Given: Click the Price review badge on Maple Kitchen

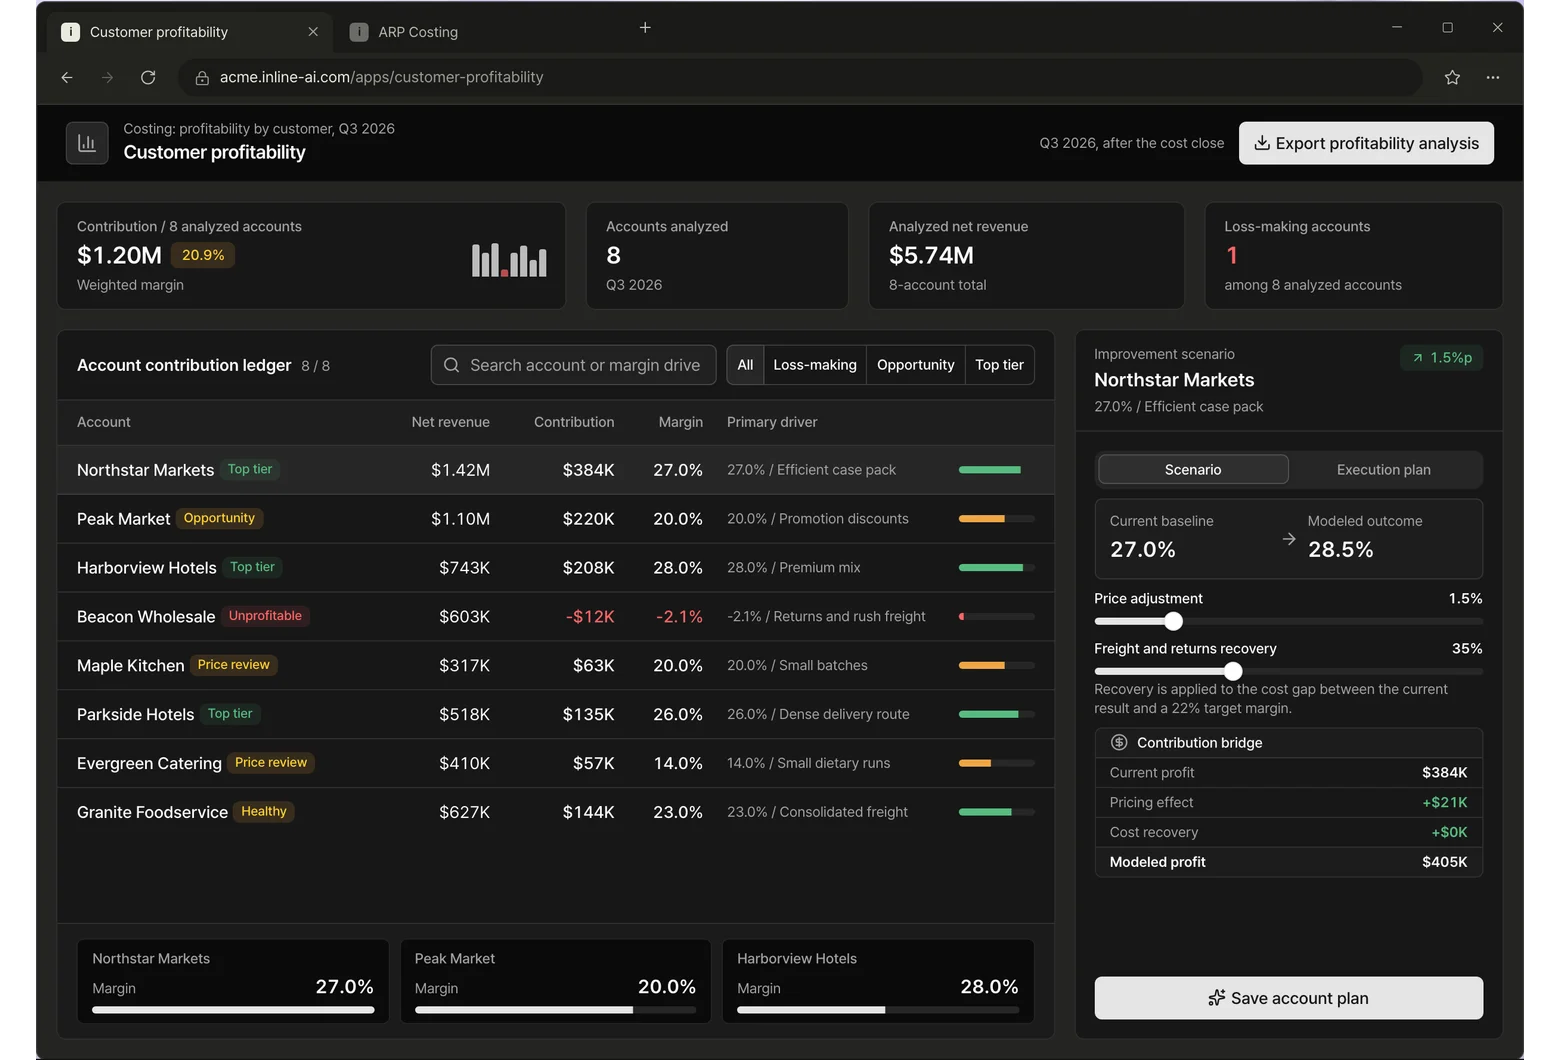Looking at the screenshot, I should pyautogui.click(x=234, y=665).
